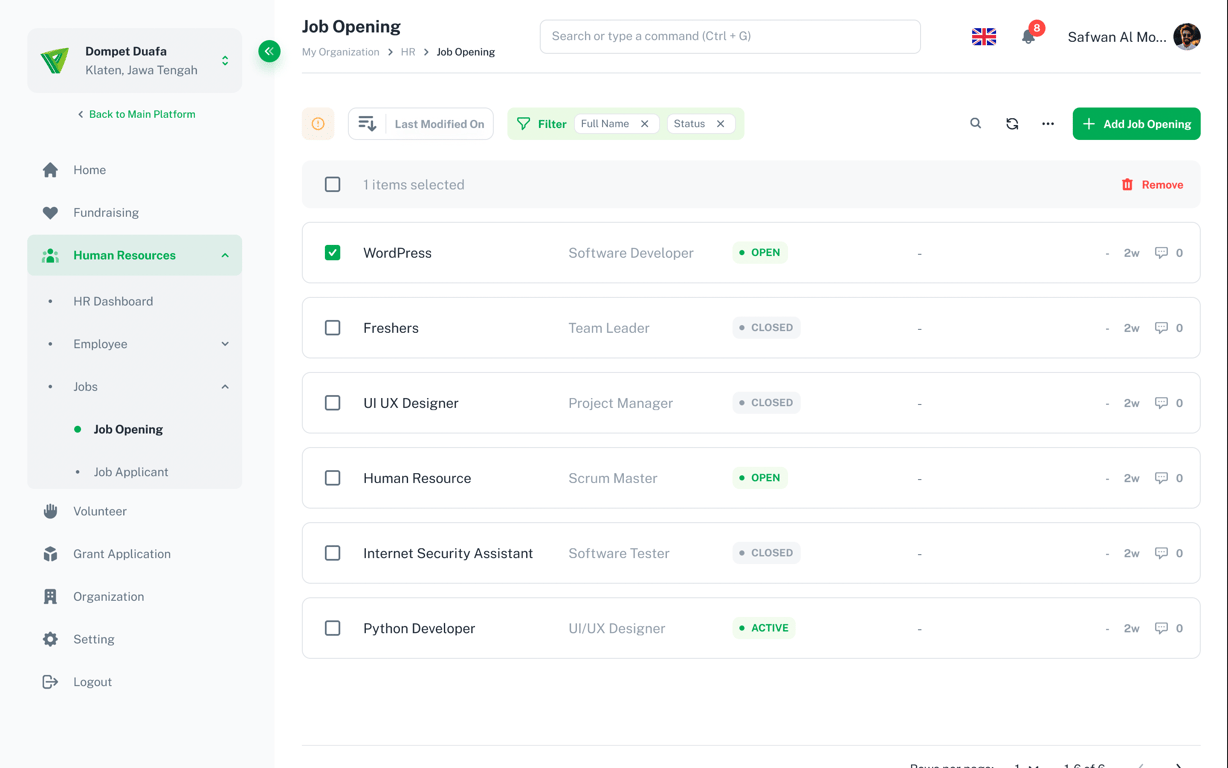Click the refresh list icon

click(1012, 124)
